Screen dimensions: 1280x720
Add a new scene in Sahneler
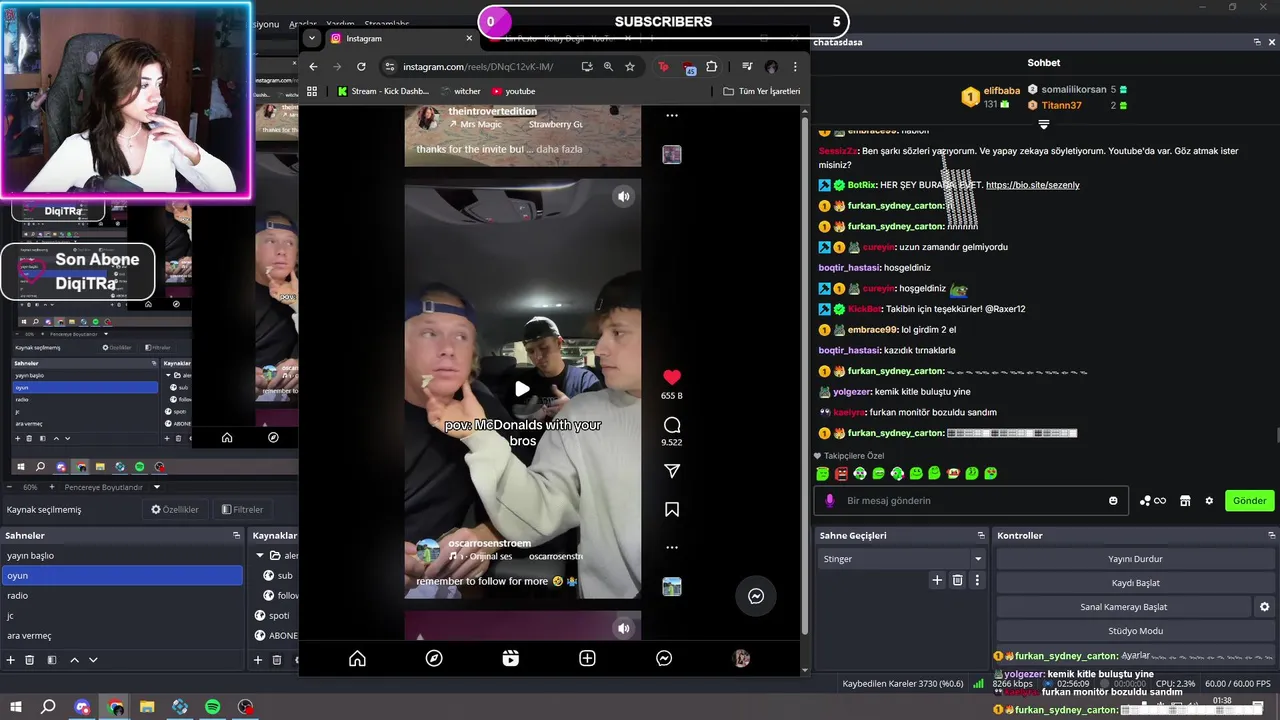click(x=11, y=660)
